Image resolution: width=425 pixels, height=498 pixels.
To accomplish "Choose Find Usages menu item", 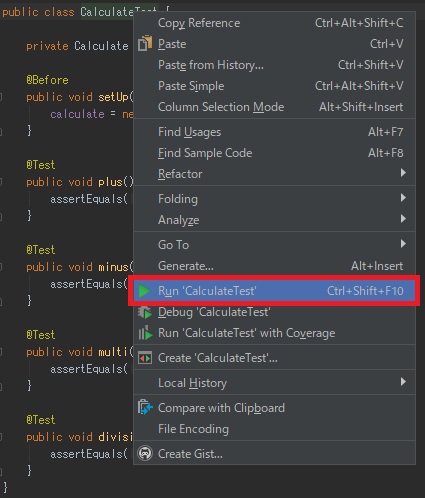I will click(x=274, y=132).
